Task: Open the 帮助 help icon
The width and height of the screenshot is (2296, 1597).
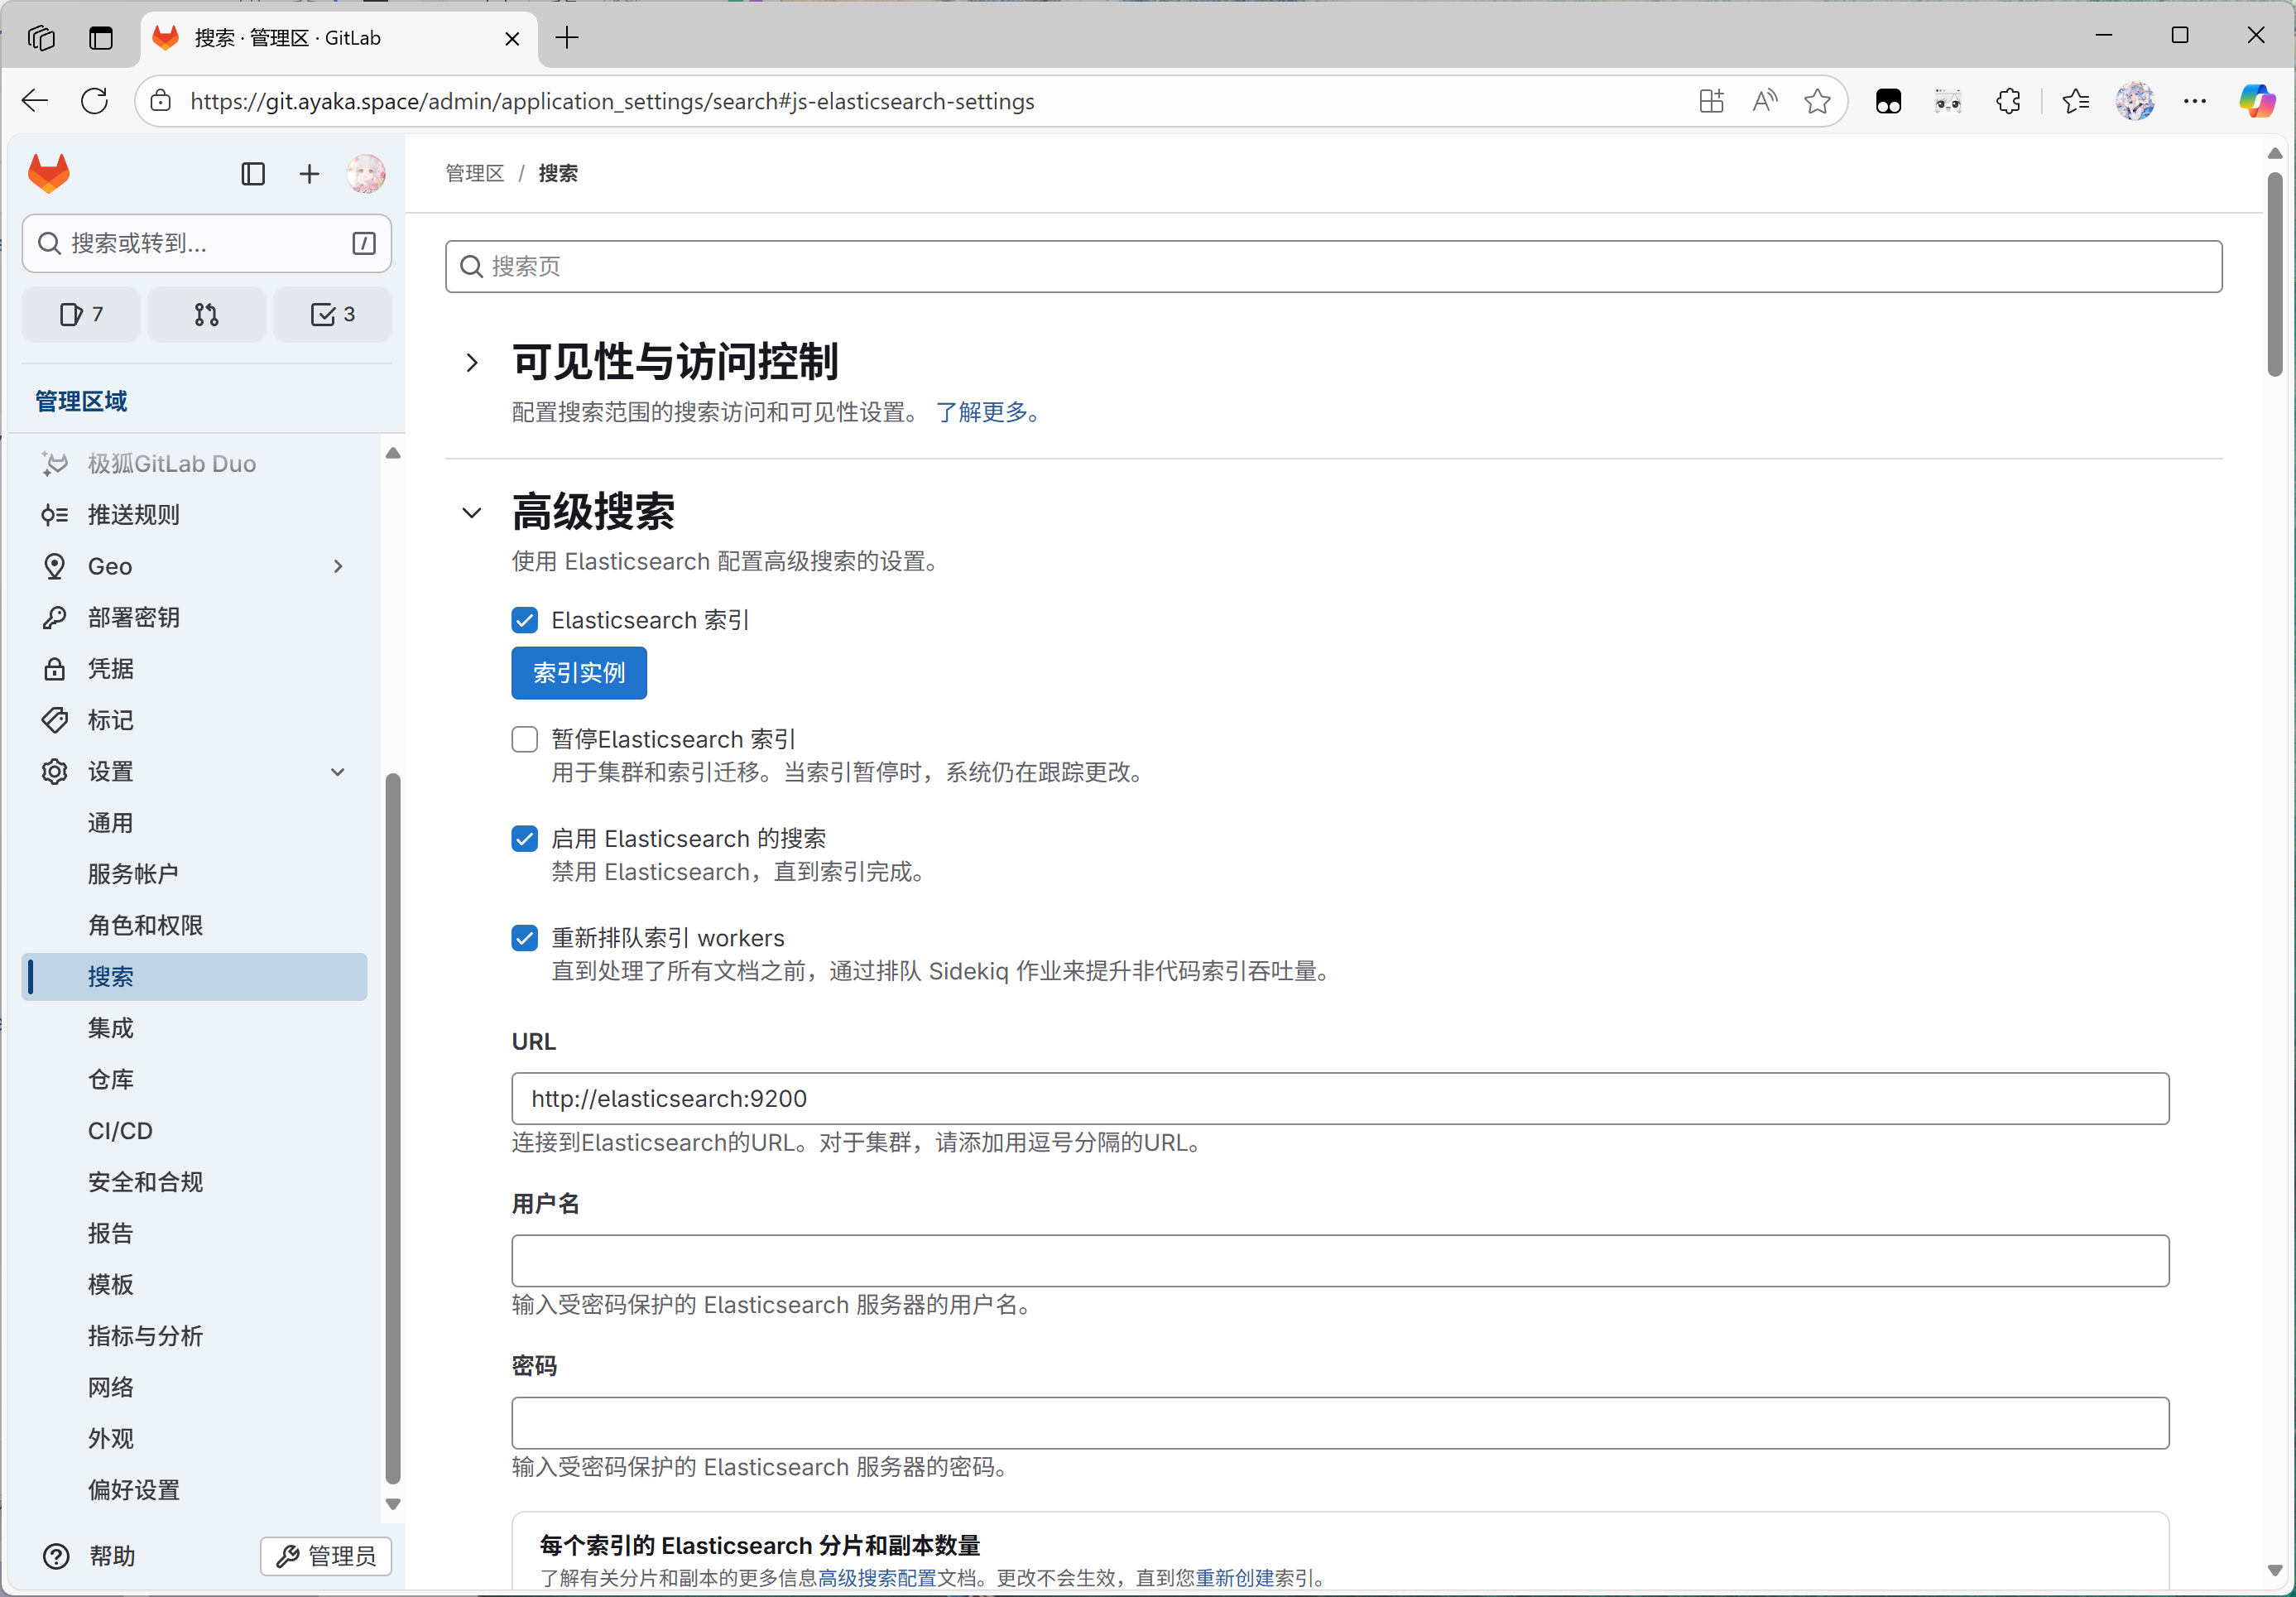Action: (55, 1557)
